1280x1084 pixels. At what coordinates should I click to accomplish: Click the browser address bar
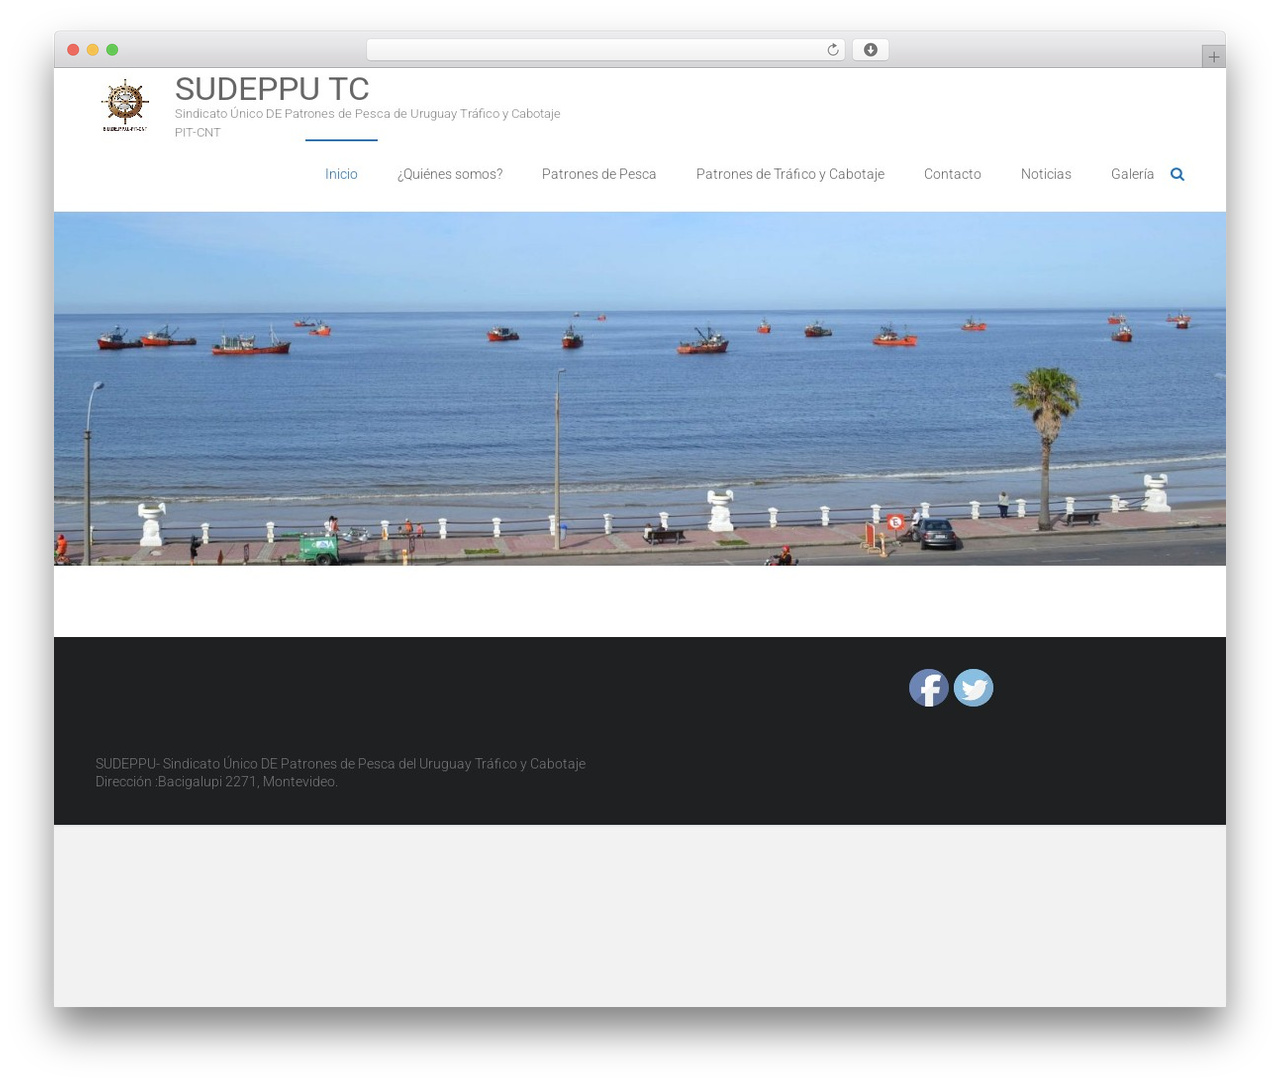606,50
